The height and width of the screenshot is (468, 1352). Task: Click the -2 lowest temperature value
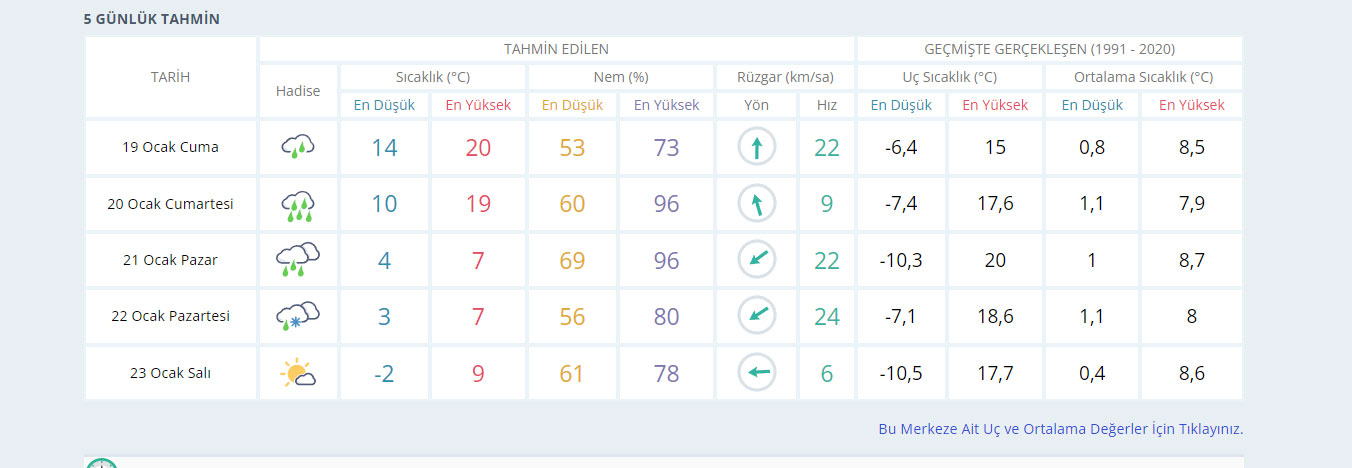coord(384,374)
